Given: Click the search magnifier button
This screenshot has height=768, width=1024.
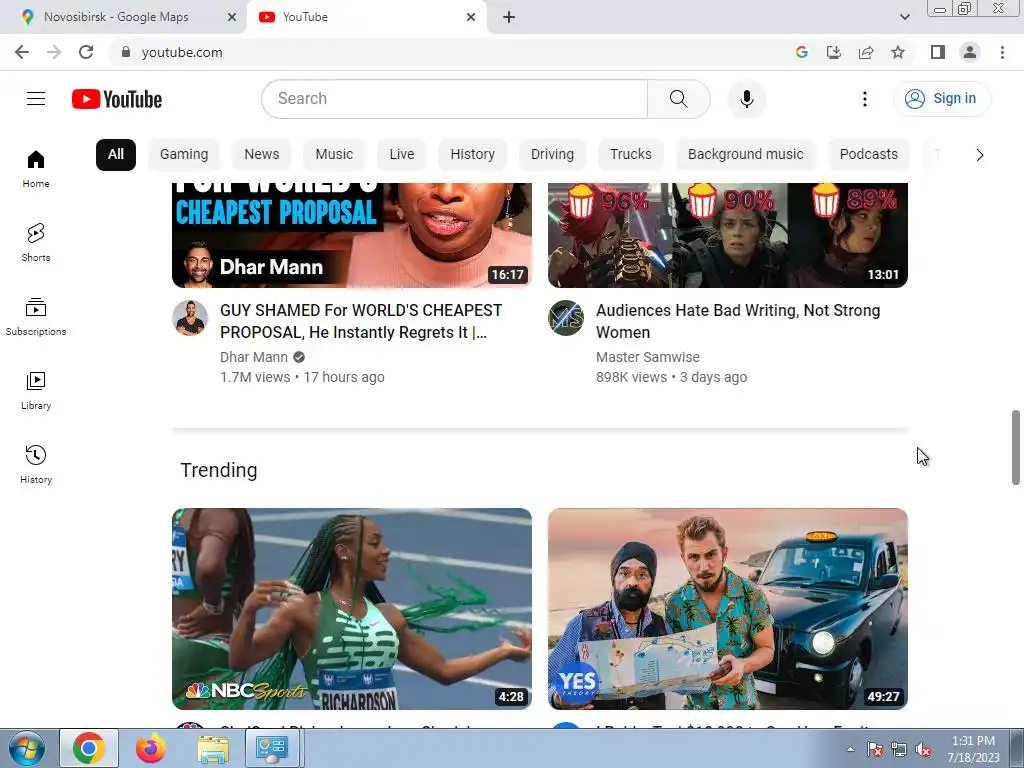Looking at the screenshot, I should tap(679, 99).
